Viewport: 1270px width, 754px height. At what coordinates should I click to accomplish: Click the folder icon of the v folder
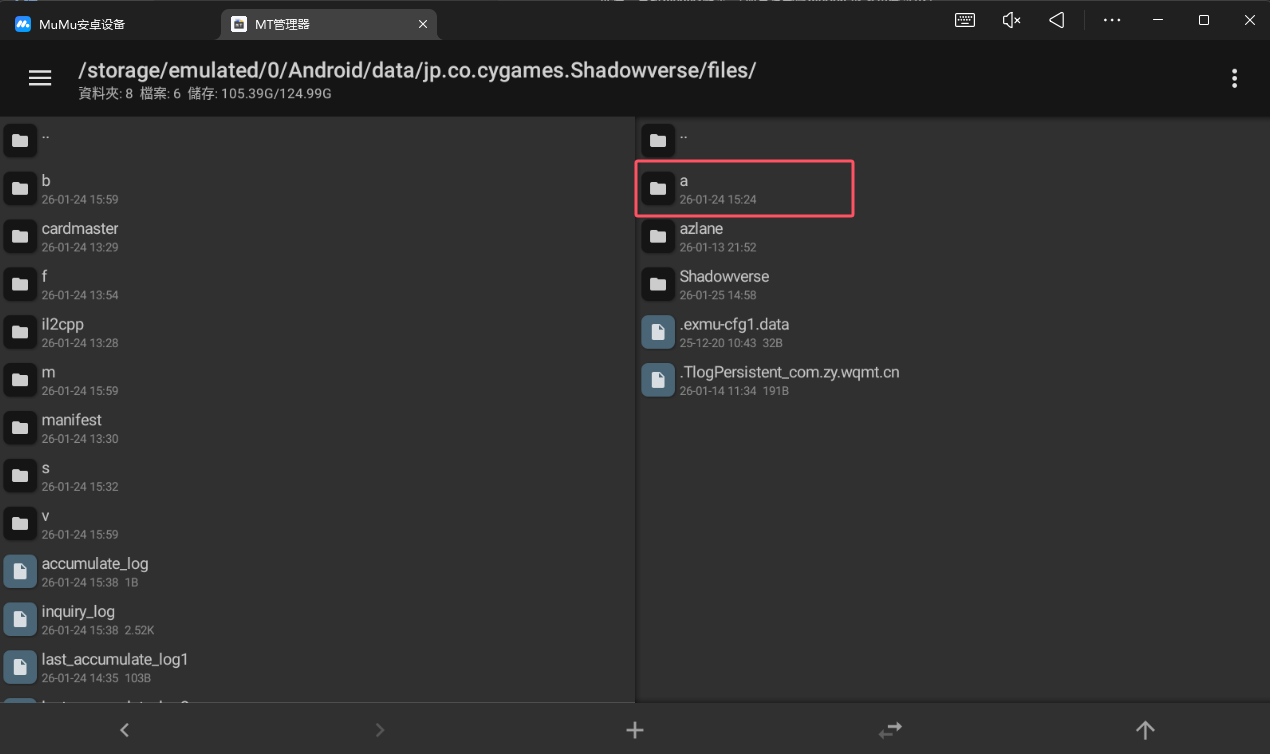(20, 524)
